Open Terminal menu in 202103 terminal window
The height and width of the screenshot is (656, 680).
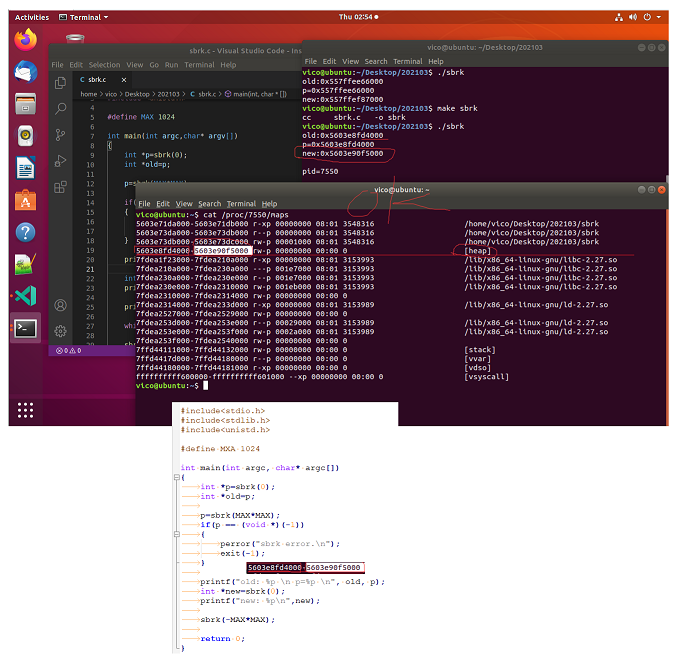[408, 62]
